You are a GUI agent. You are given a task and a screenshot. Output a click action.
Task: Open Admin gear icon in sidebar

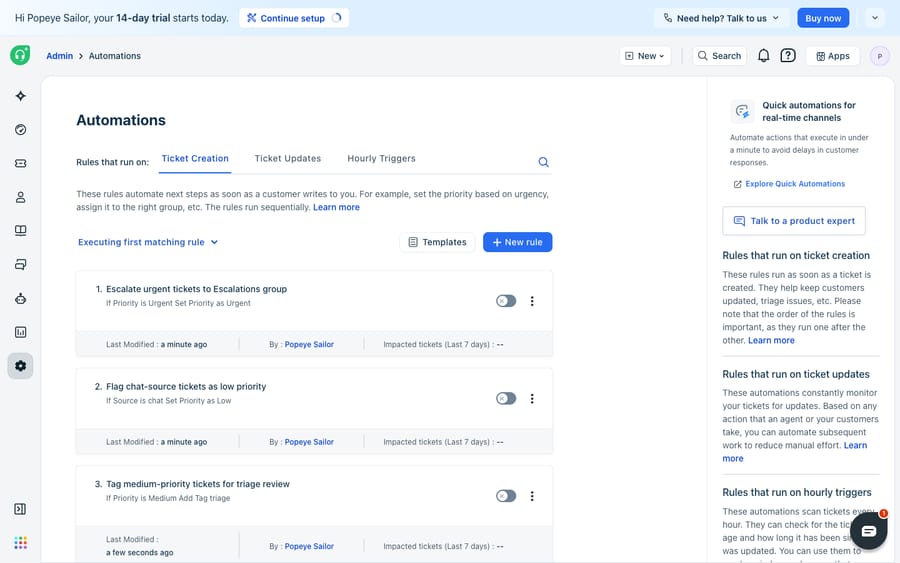(x=21, y=366)
